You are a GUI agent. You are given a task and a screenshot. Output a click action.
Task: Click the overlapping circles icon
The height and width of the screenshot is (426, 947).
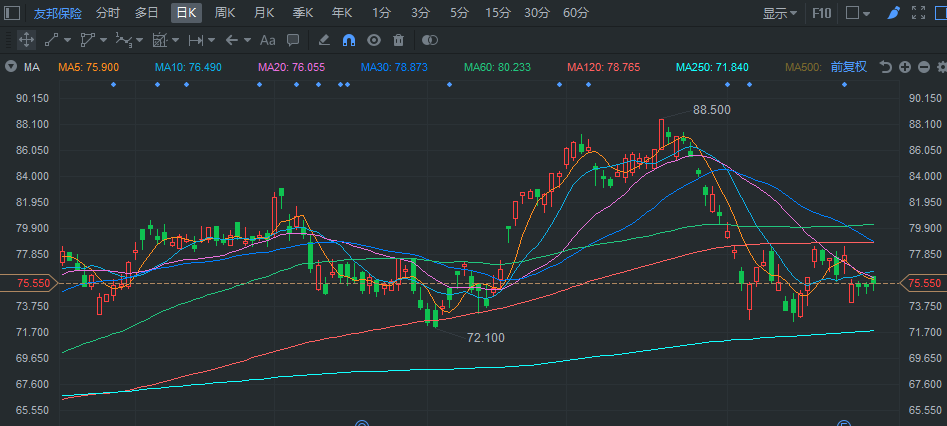(x=429, y=40)
